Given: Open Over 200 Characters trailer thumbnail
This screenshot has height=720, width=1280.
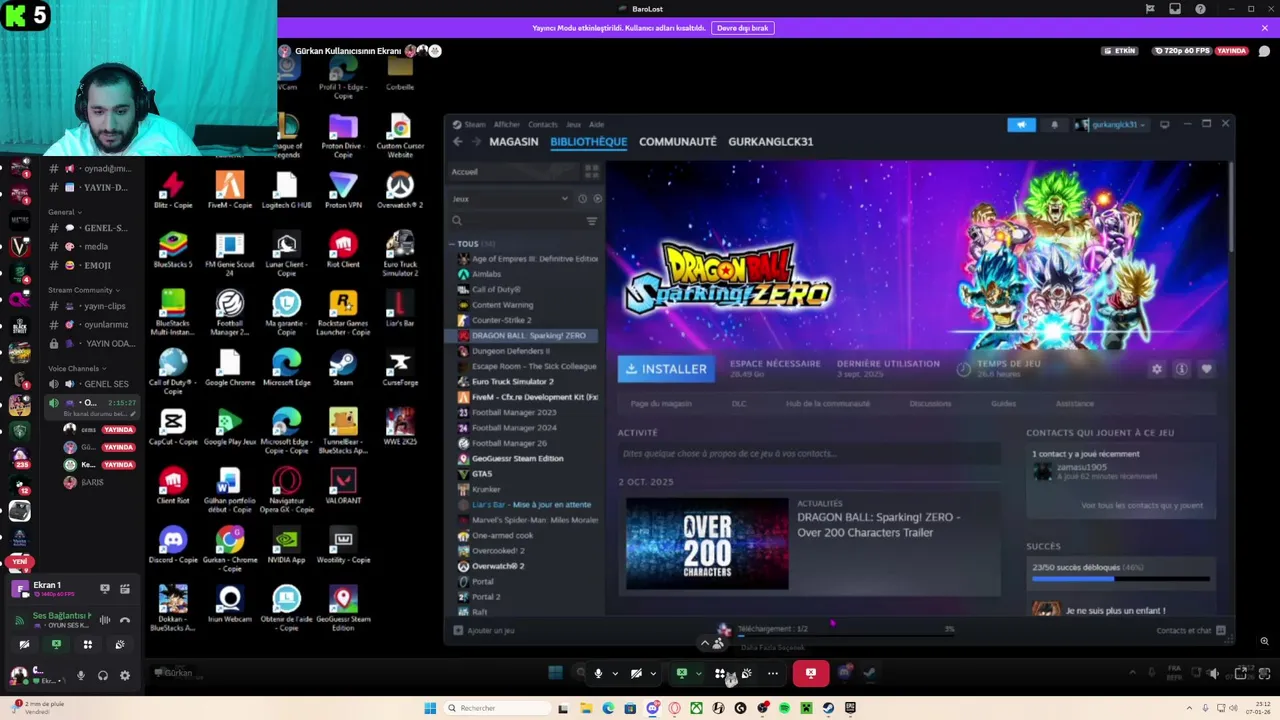Looking at the screenshot, I should (707, 544).
